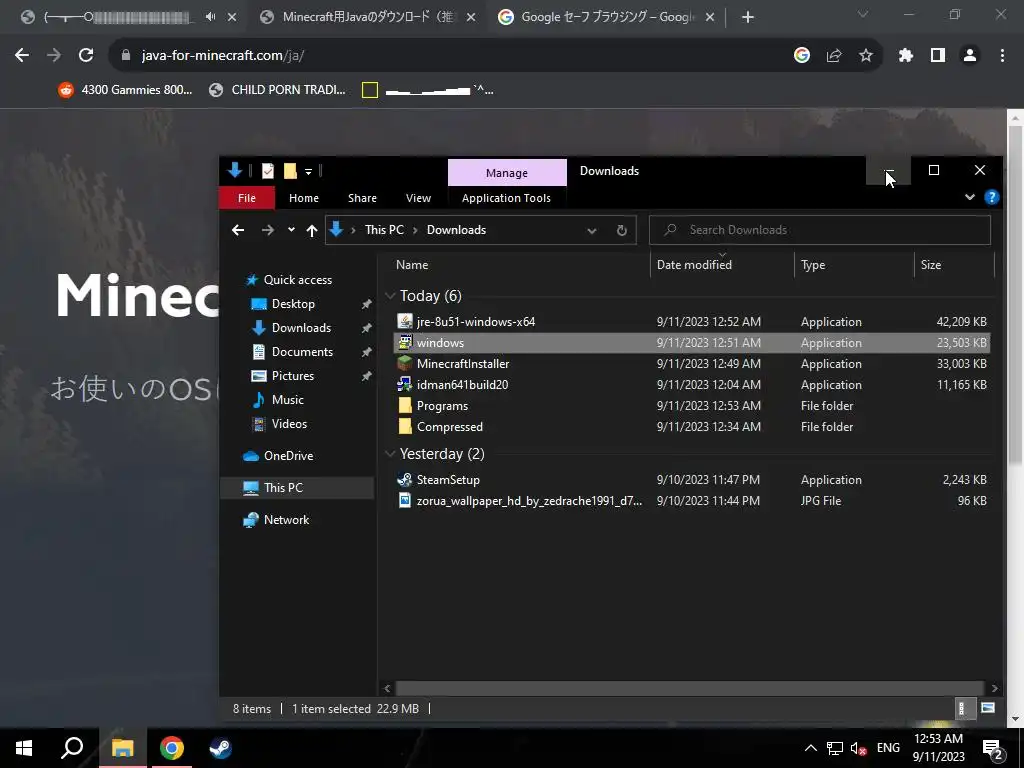Open the Windows Start menu
The width and height of the screenshot is (1024, 768).
[24, 748]
